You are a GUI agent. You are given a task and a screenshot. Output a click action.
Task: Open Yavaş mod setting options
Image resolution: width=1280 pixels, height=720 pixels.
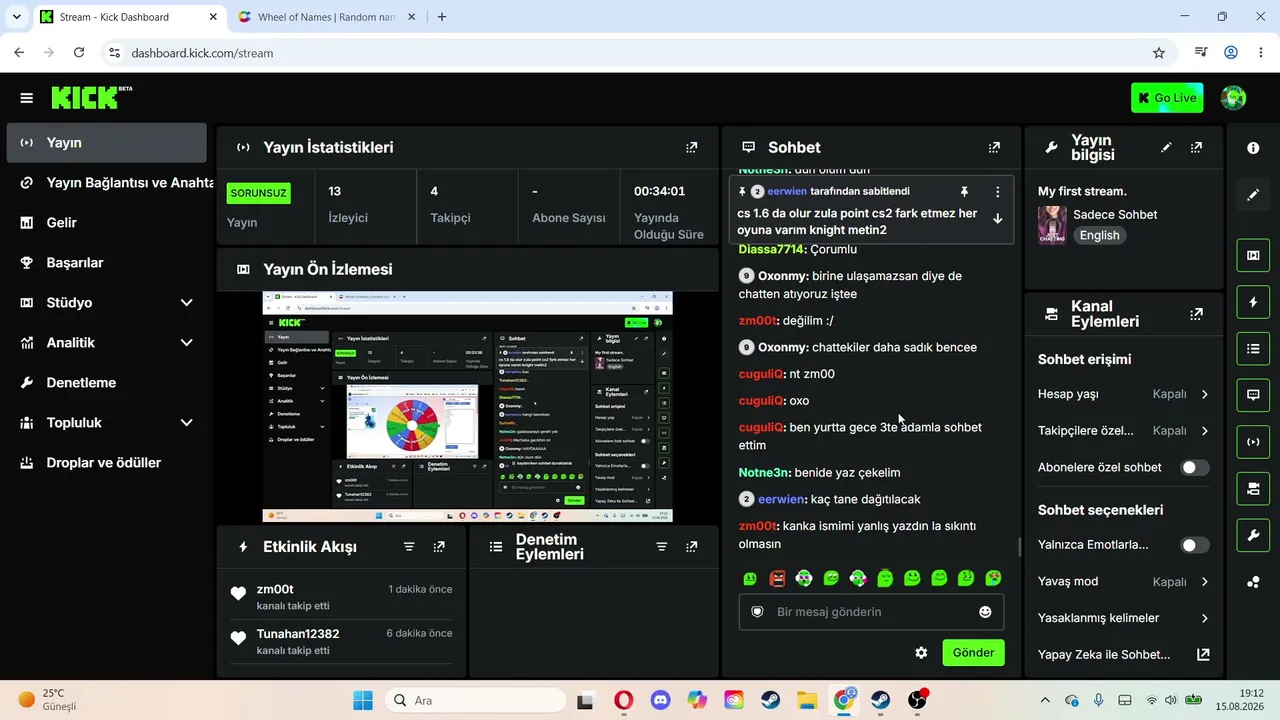pyautogui.click(x=1123, y=582)
